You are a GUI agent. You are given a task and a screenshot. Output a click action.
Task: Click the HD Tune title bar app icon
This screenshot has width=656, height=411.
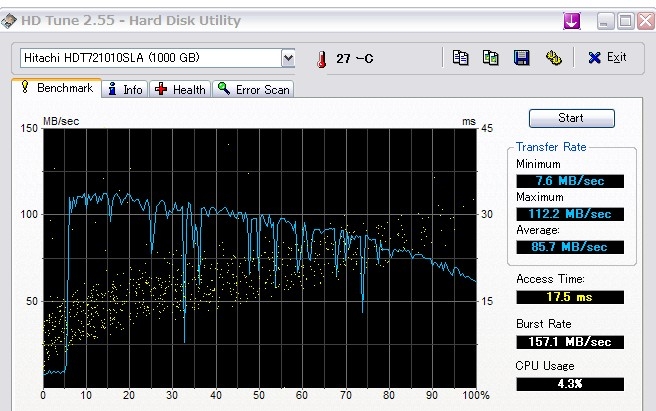pos(8,21)
